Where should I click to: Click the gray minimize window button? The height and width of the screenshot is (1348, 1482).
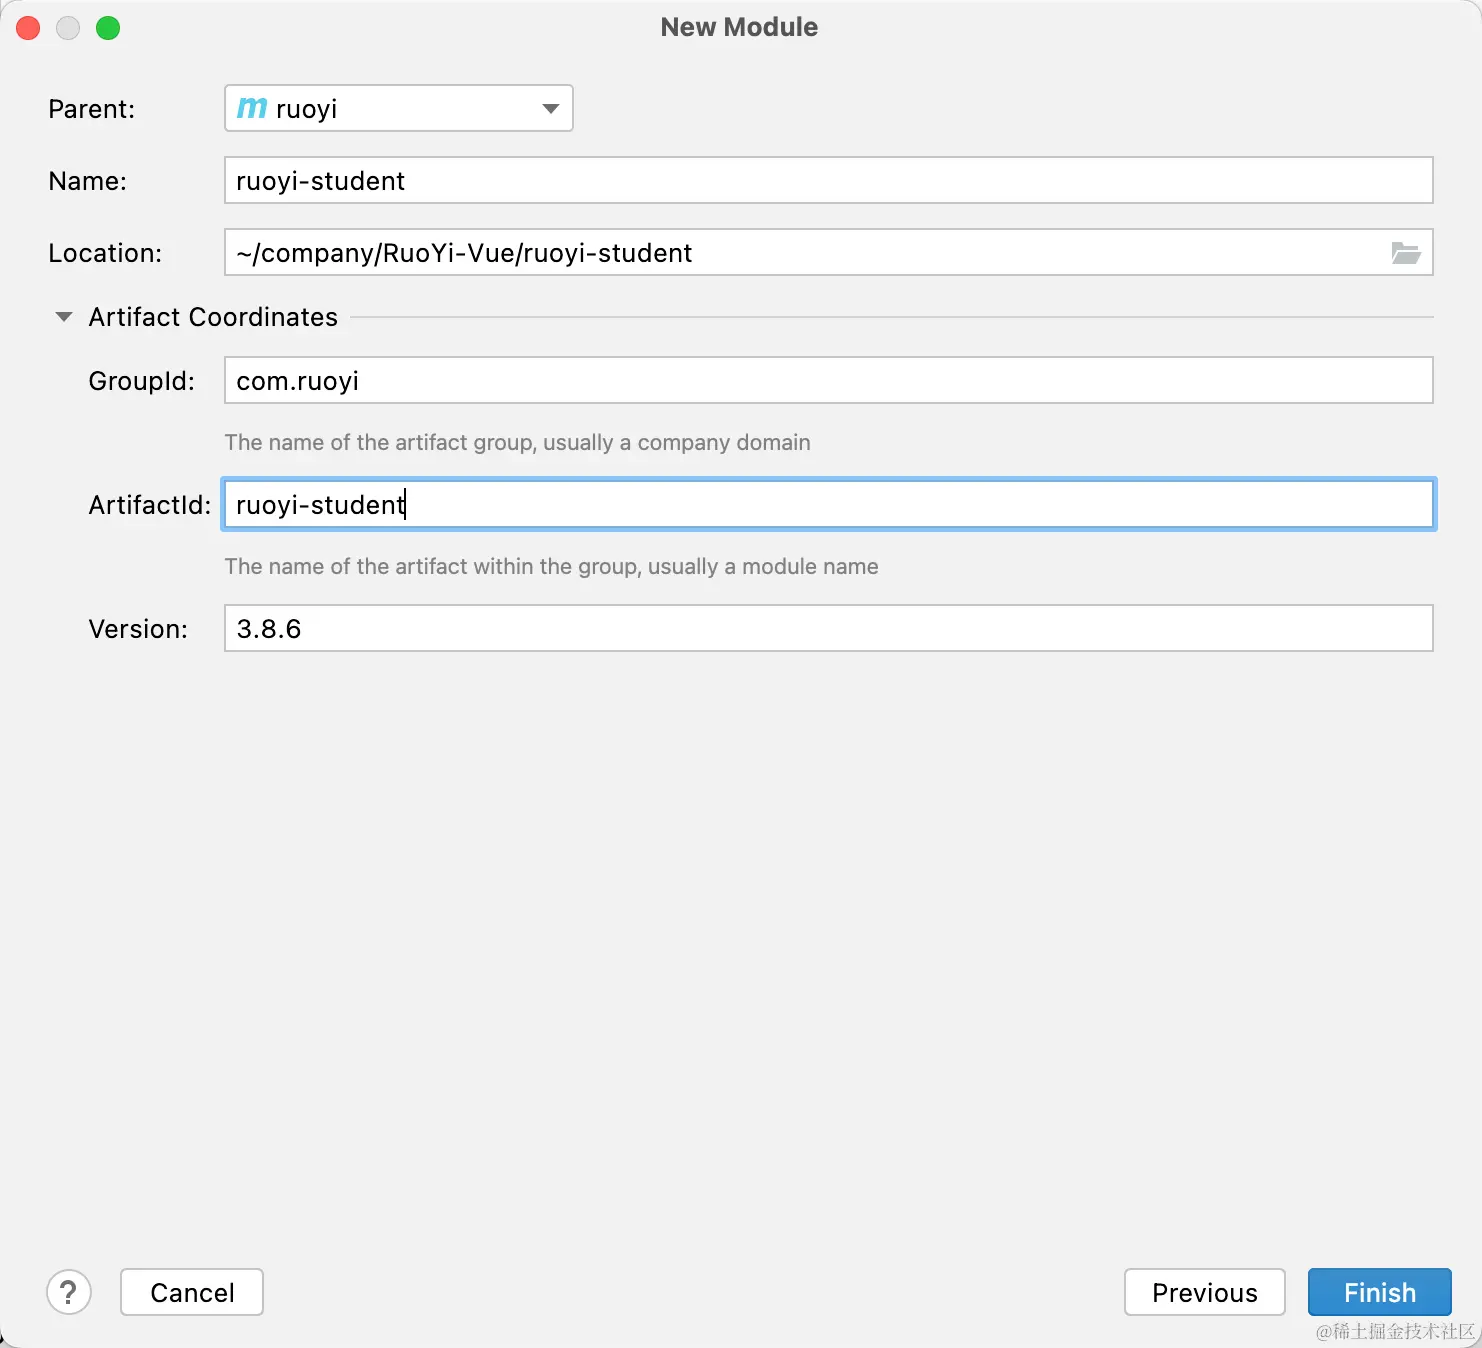pyautogui.click(x=68, y=28)
